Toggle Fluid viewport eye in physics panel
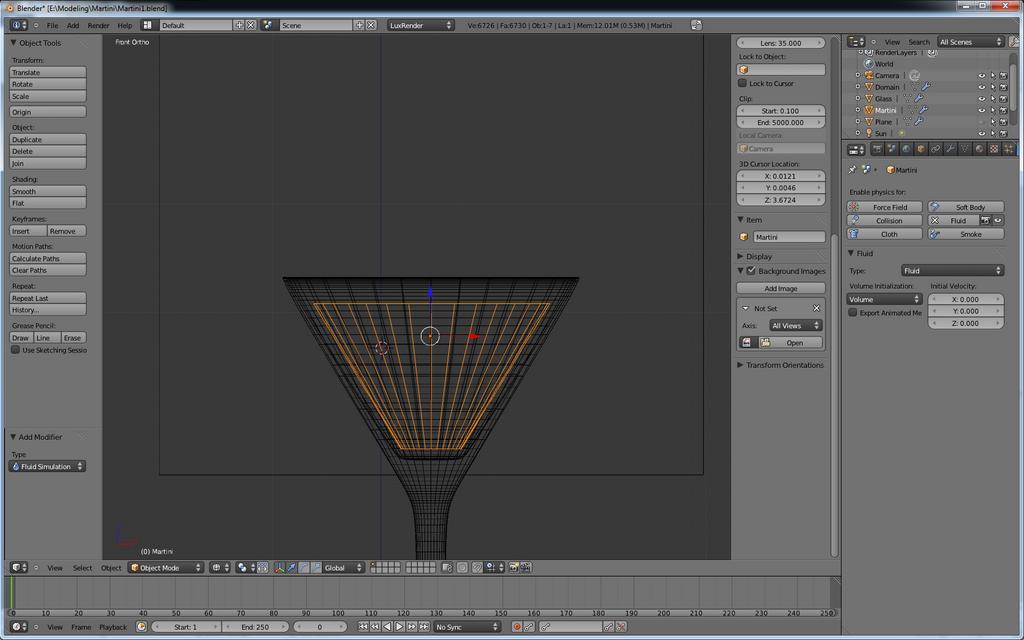 (x=998, y=221)
